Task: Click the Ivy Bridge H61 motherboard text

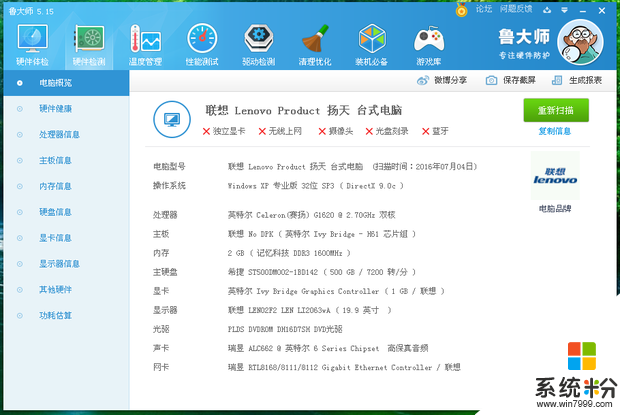Action: tap(322, 234)
